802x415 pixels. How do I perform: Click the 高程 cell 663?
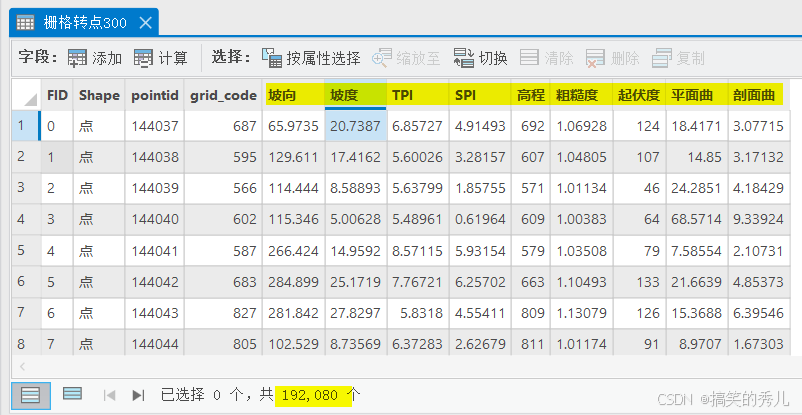point(530,282)
